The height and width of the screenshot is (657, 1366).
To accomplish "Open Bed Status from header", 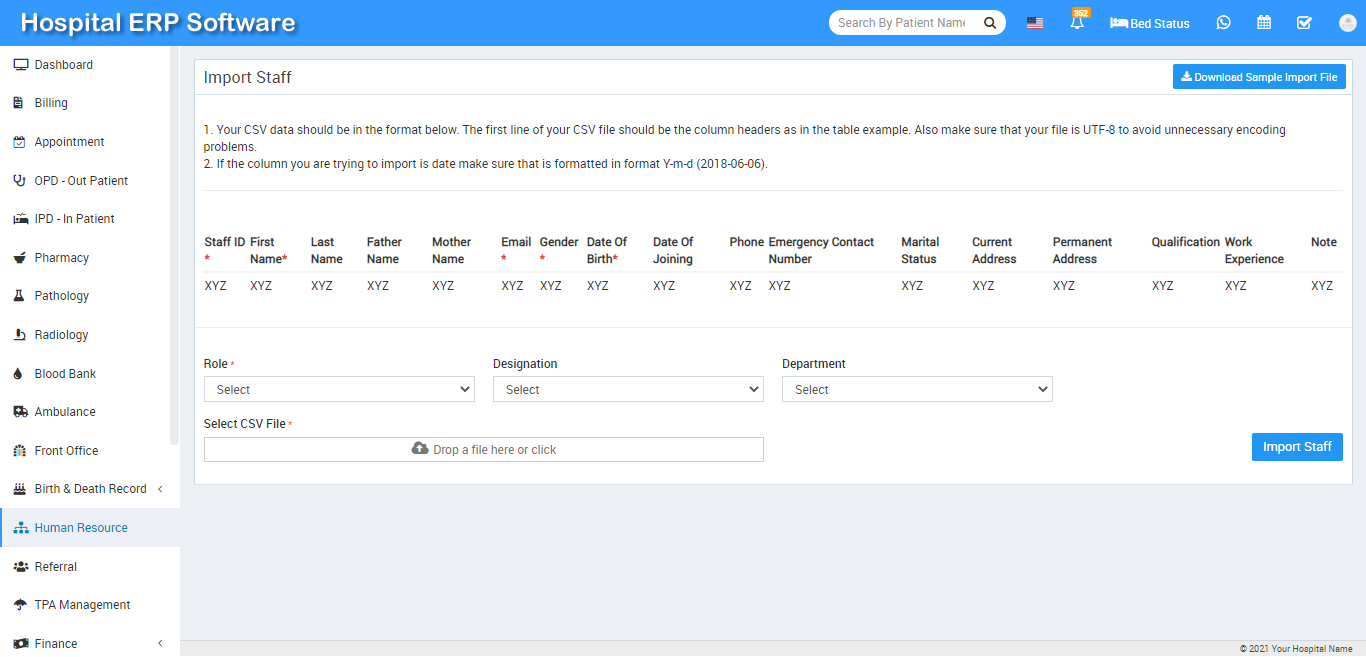I will pyautogui.click(x=1150, y=23).
